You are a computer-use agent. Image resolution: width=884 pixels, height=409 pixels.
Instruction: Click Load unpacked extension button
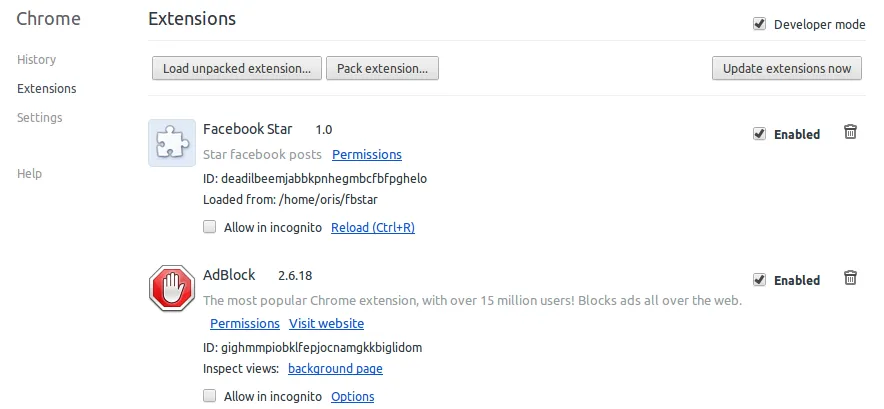click(237, 68)
